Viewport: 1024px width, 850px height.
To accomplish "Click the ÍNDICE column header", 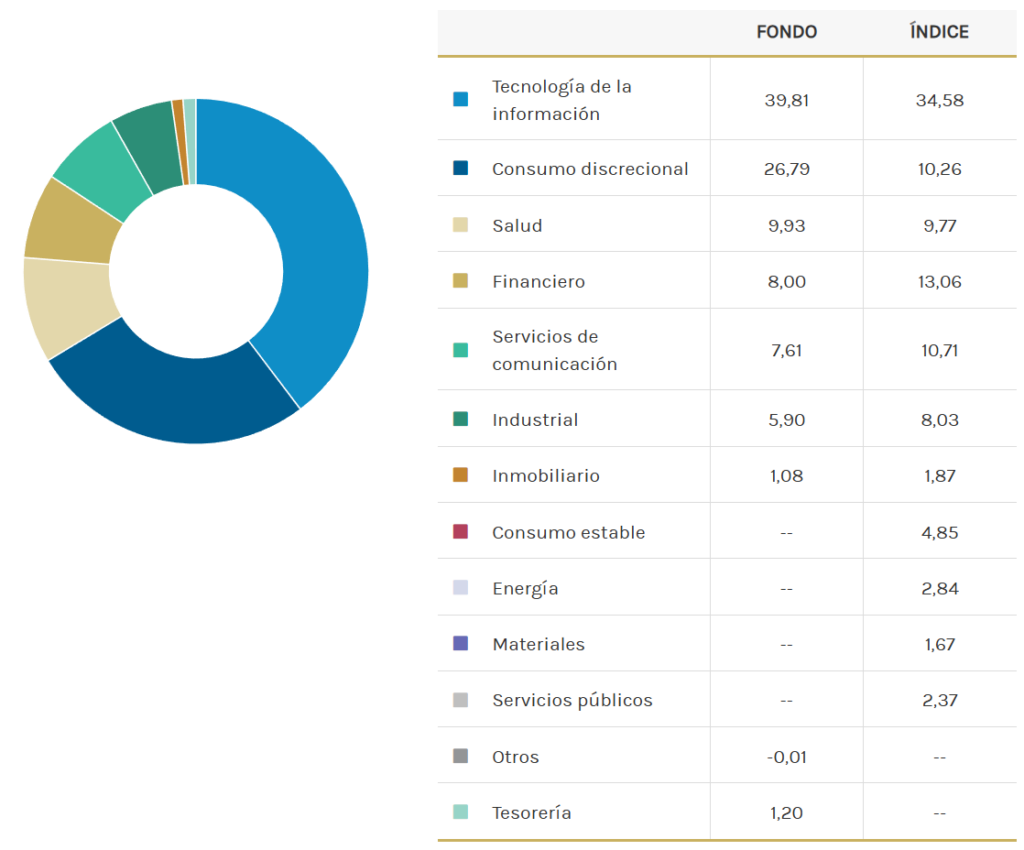I will click(939, 32).
